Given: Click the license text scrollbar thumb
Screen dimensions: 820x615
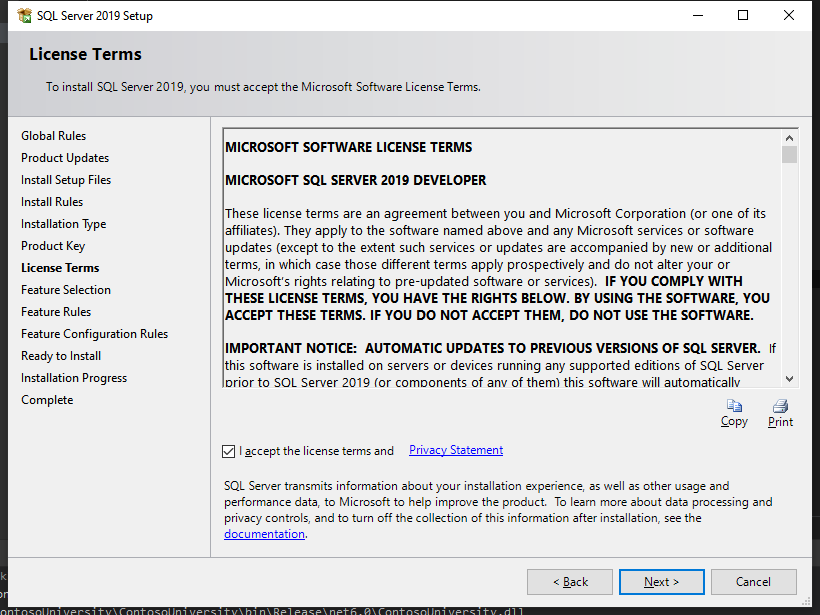Looking at the screenshot, I should pyautogui.click(x=789, y=155).
